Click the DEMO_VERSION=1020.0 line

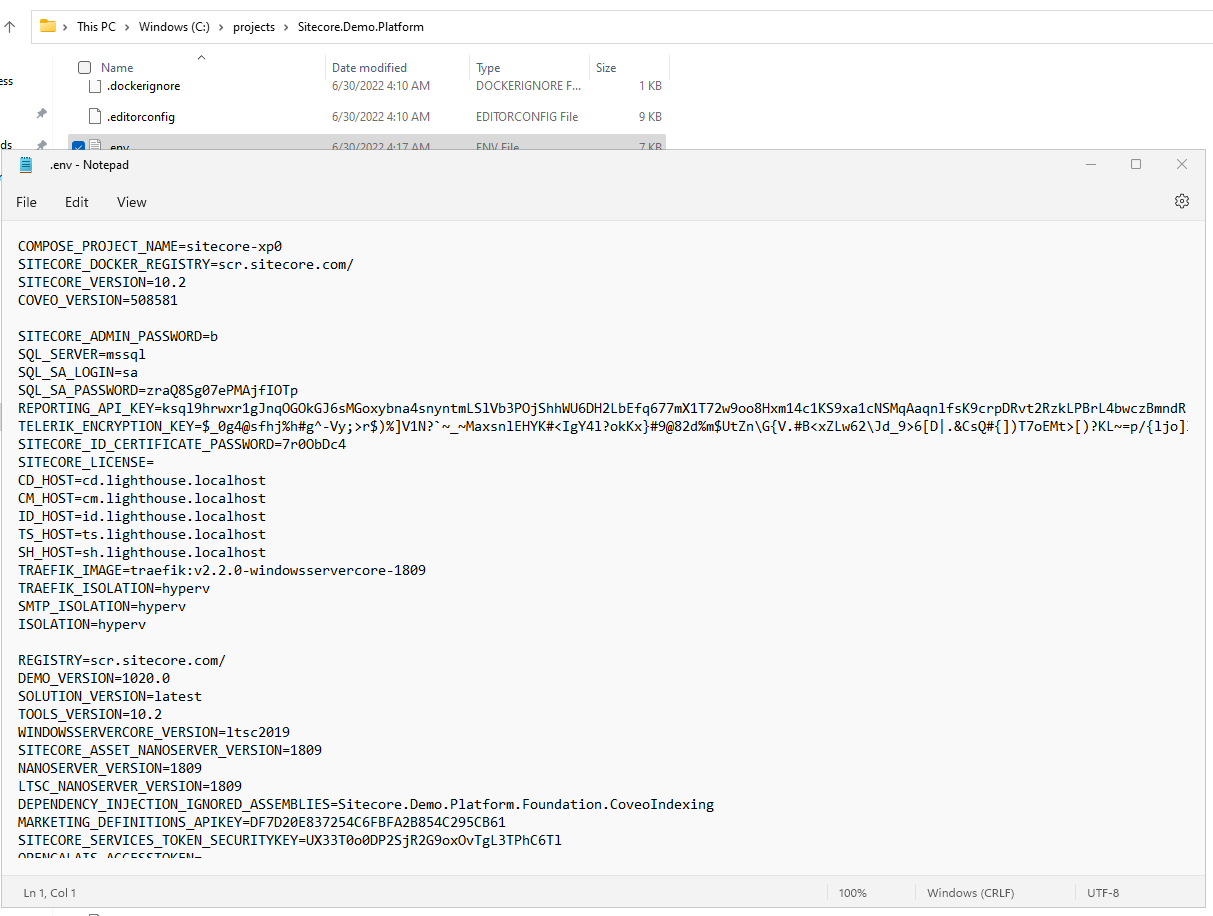pos(94,678)
